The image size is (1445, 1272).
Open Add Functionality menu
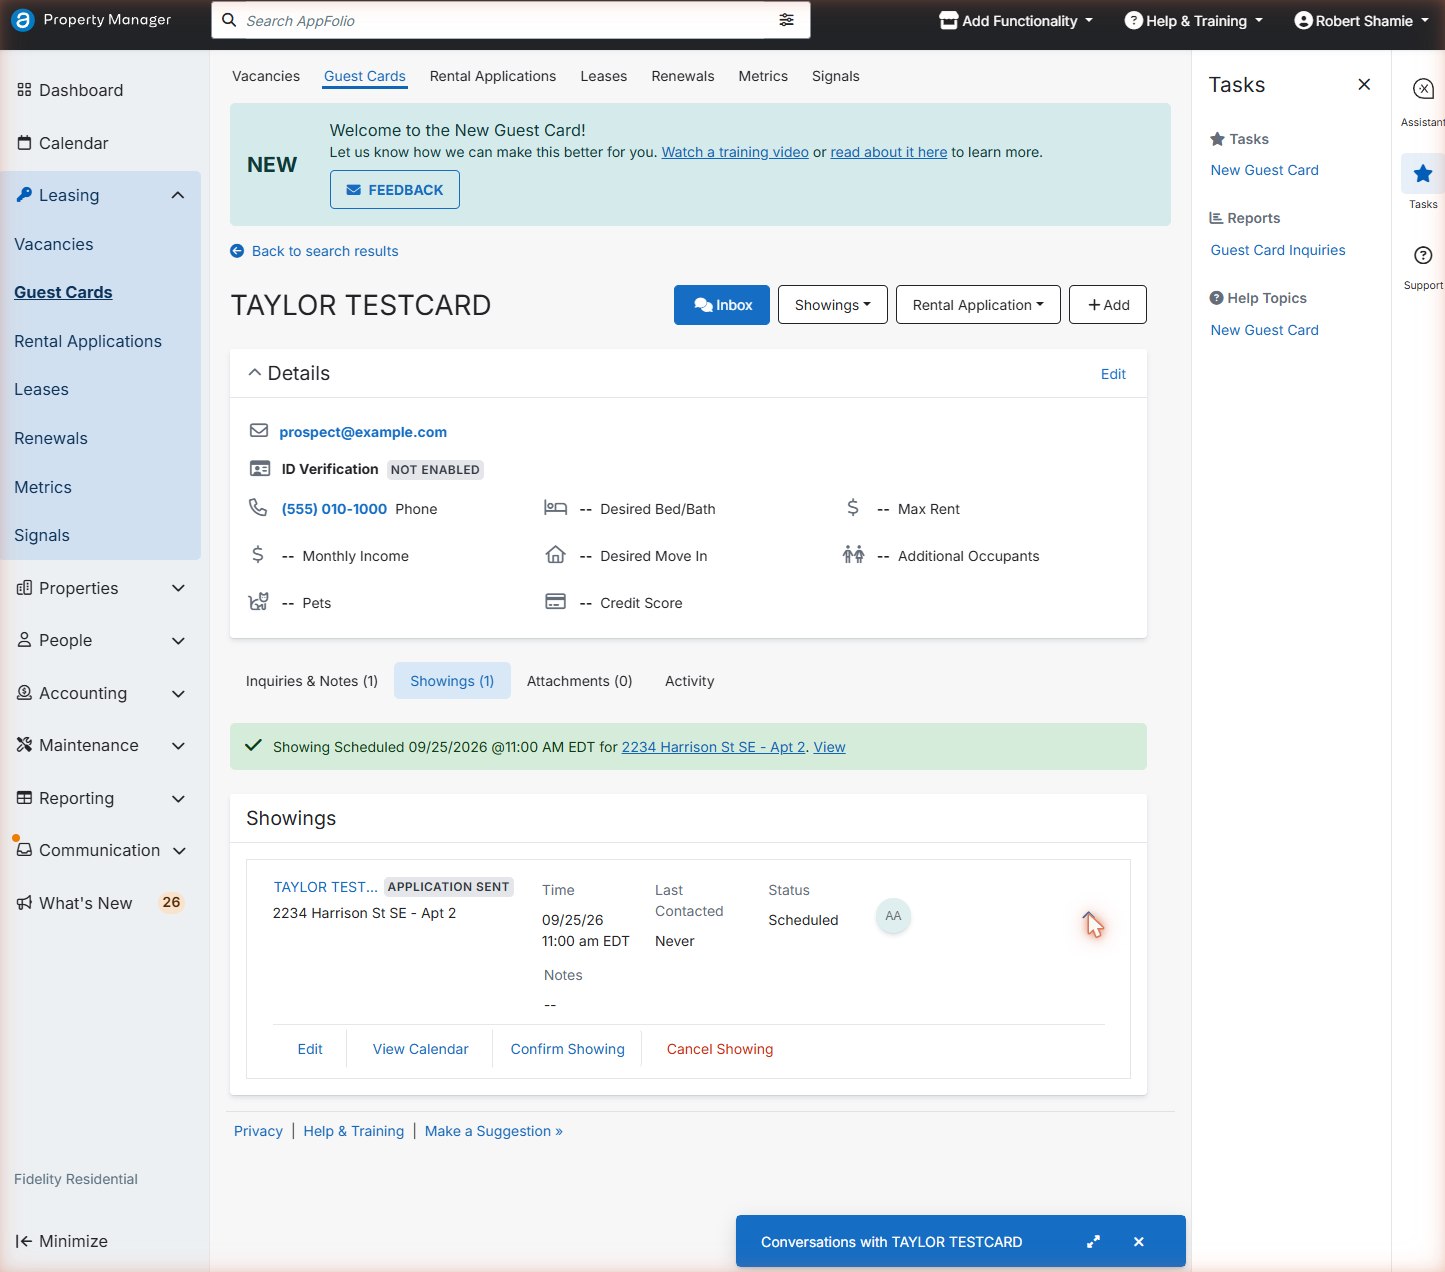click(1016, 20)
